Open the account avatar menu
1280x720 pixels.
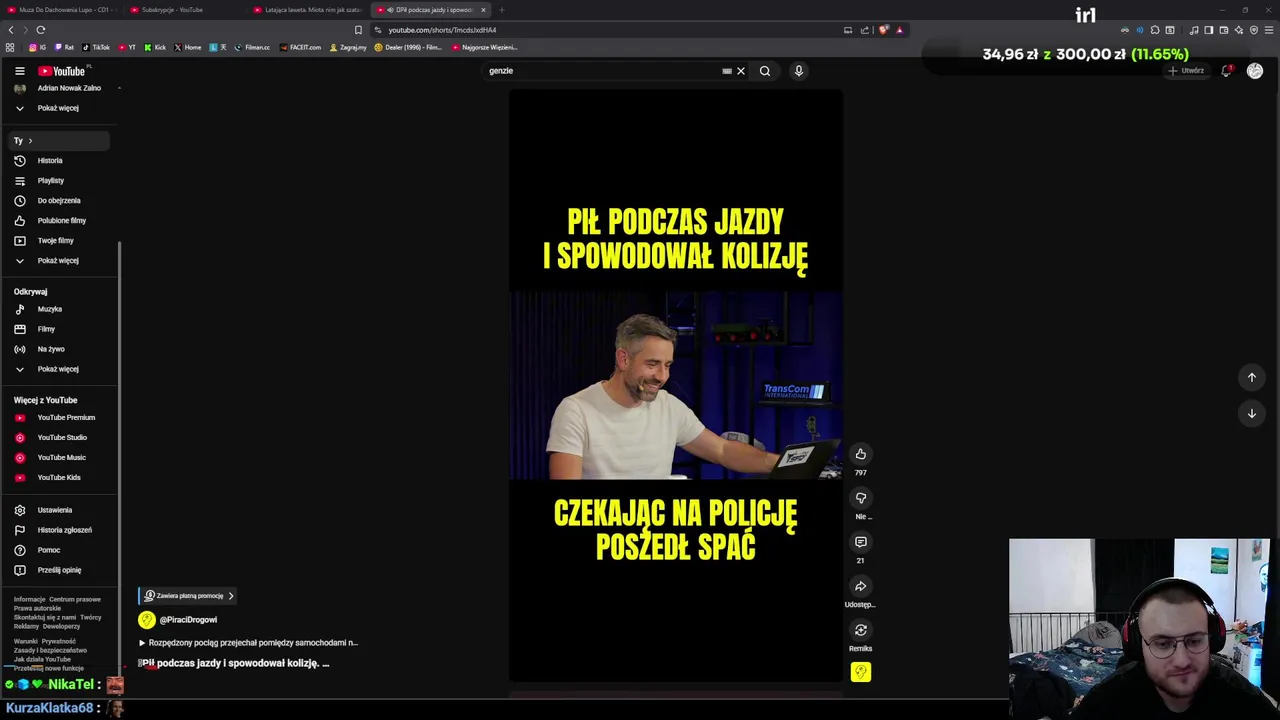click(x=1254, y=71)
